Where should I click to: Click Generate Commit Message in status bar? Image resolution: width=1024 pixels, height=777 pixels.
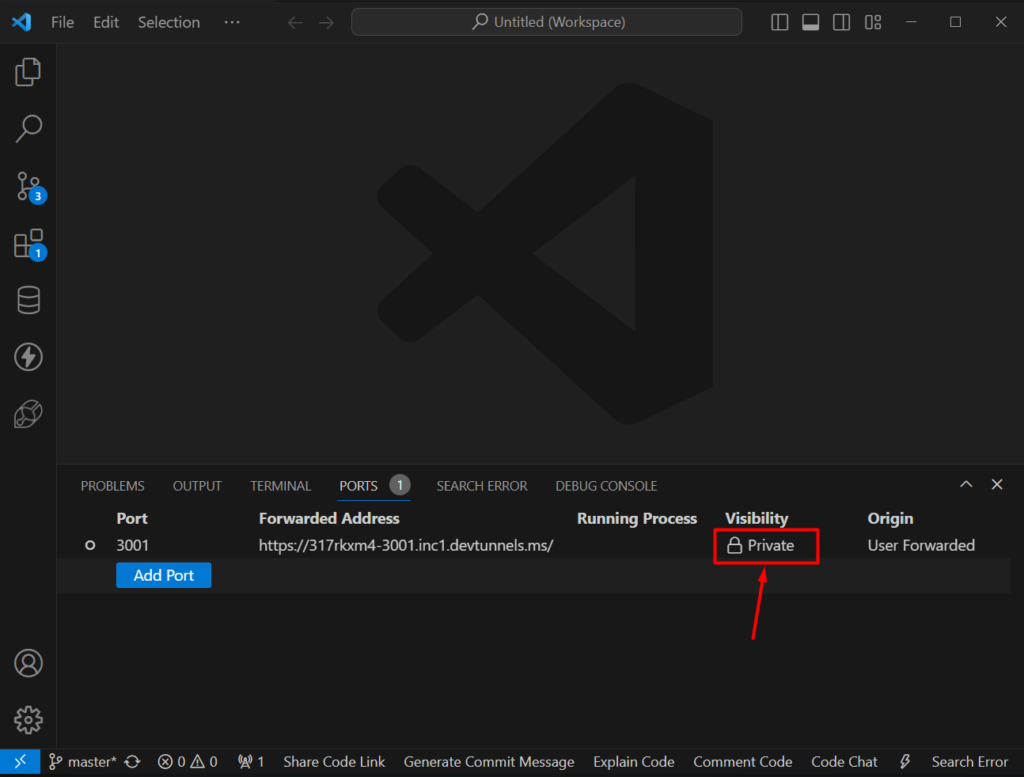pos(489,762)
